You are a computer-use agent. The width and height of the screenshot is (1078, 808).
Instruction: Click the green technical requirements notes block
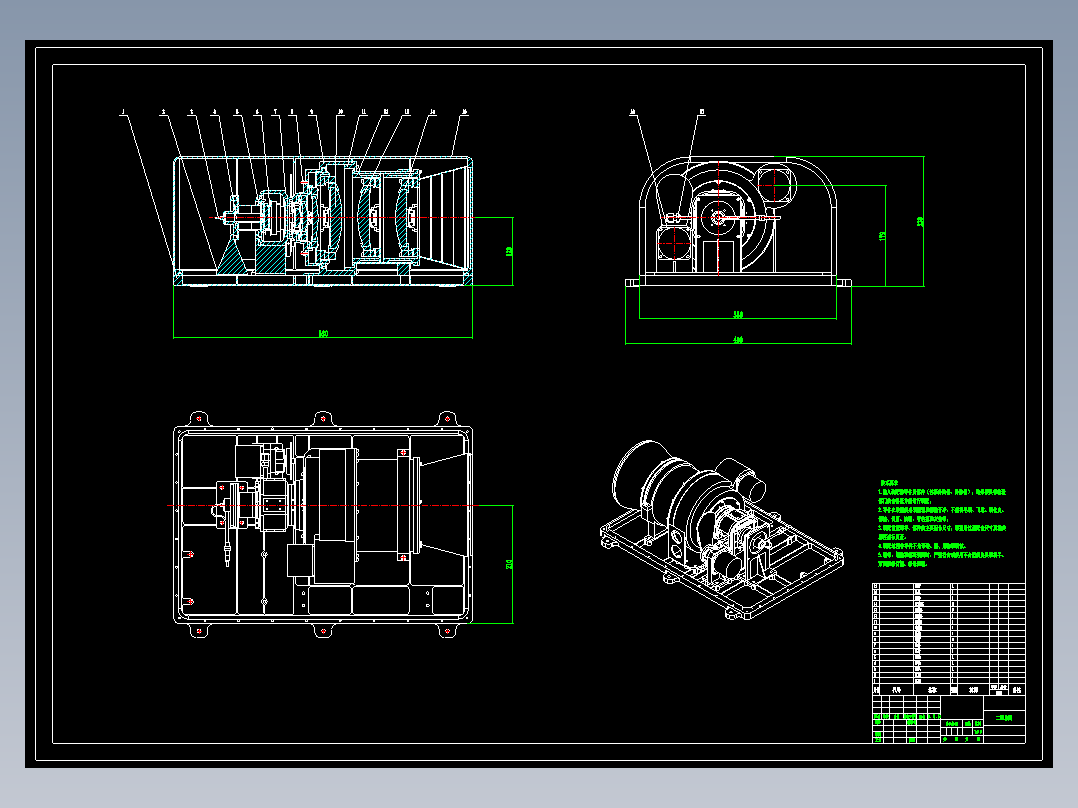click(942, 524)
